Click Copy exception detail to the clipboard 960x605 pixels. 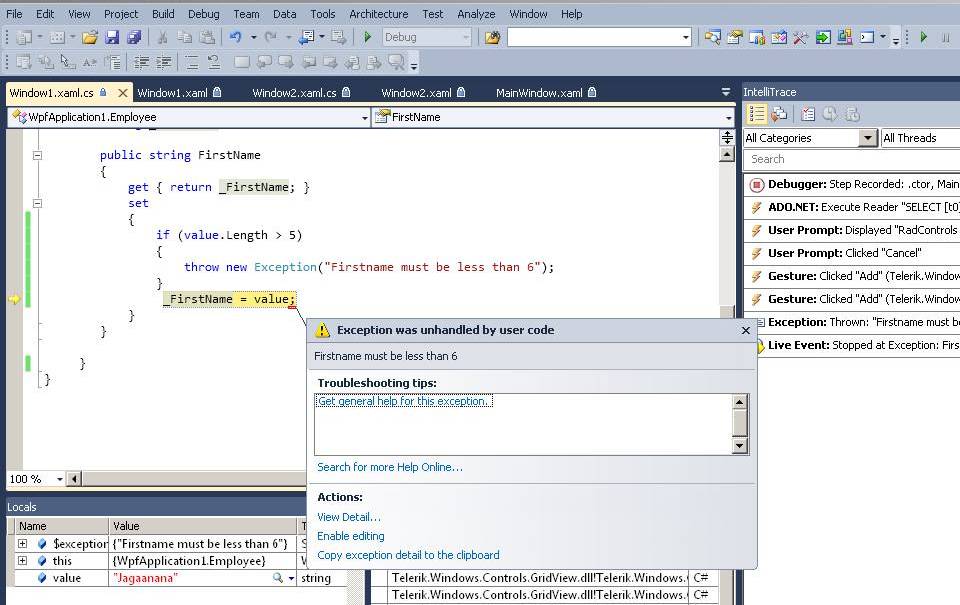coord(408,555)
